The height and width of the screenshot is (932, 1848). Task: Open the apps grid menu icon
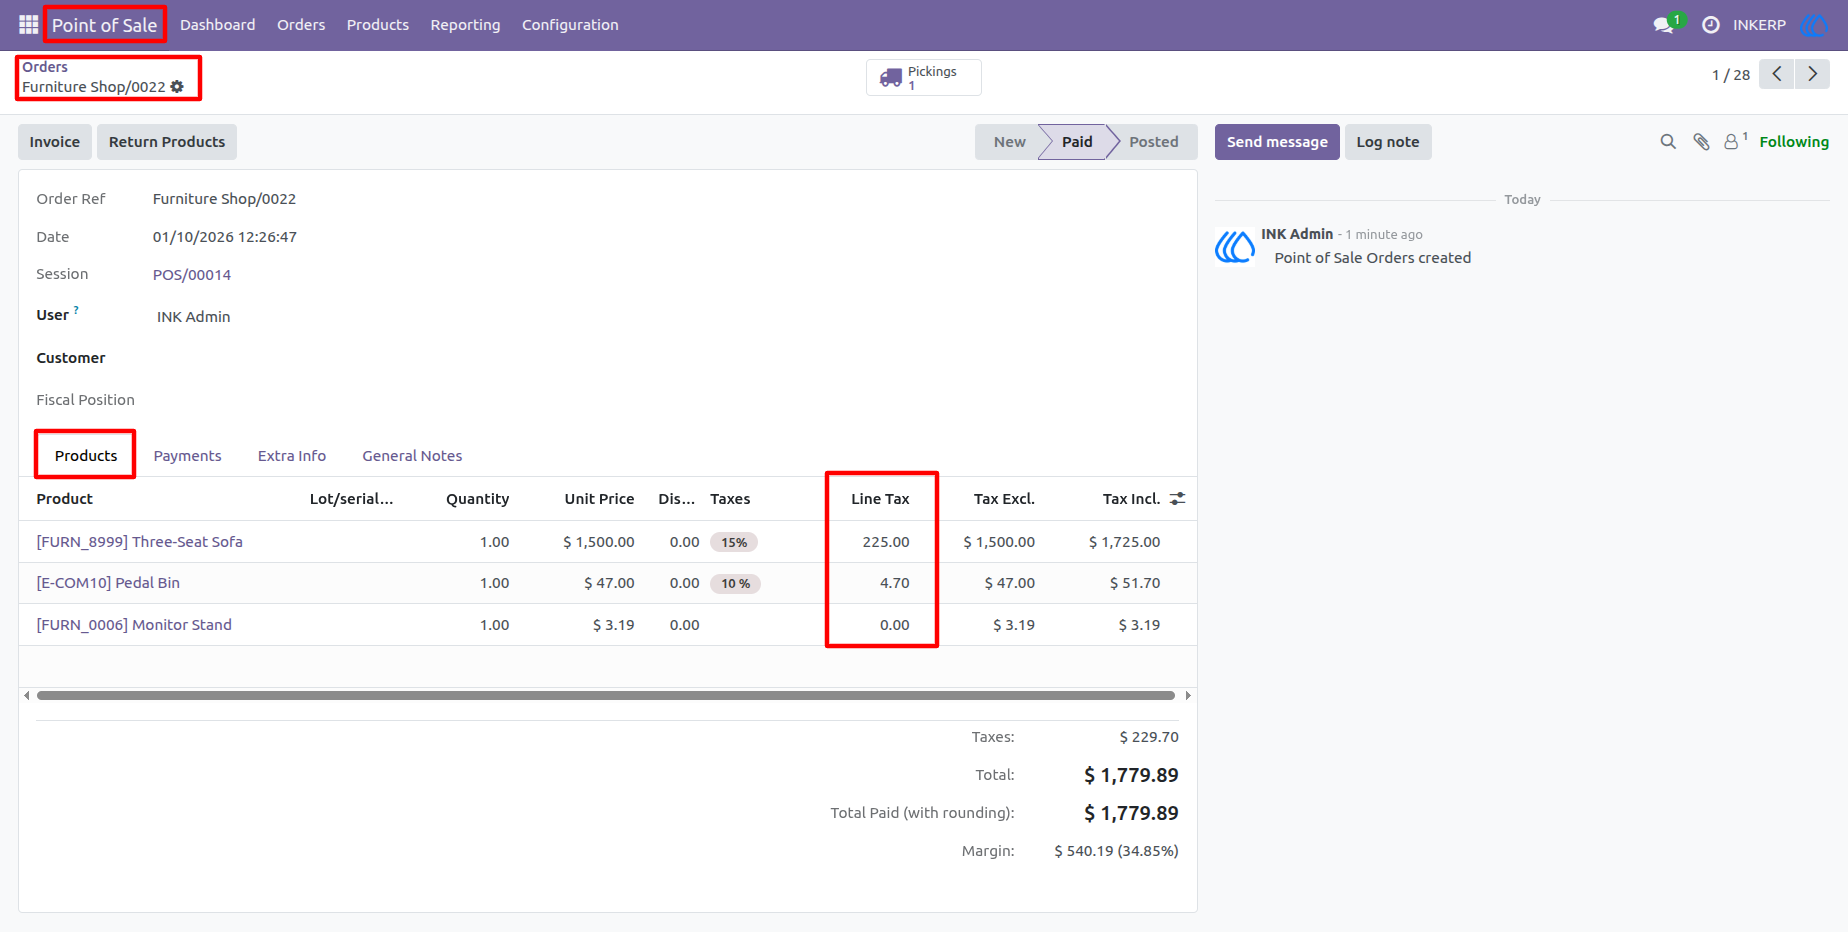pos(28,24)
